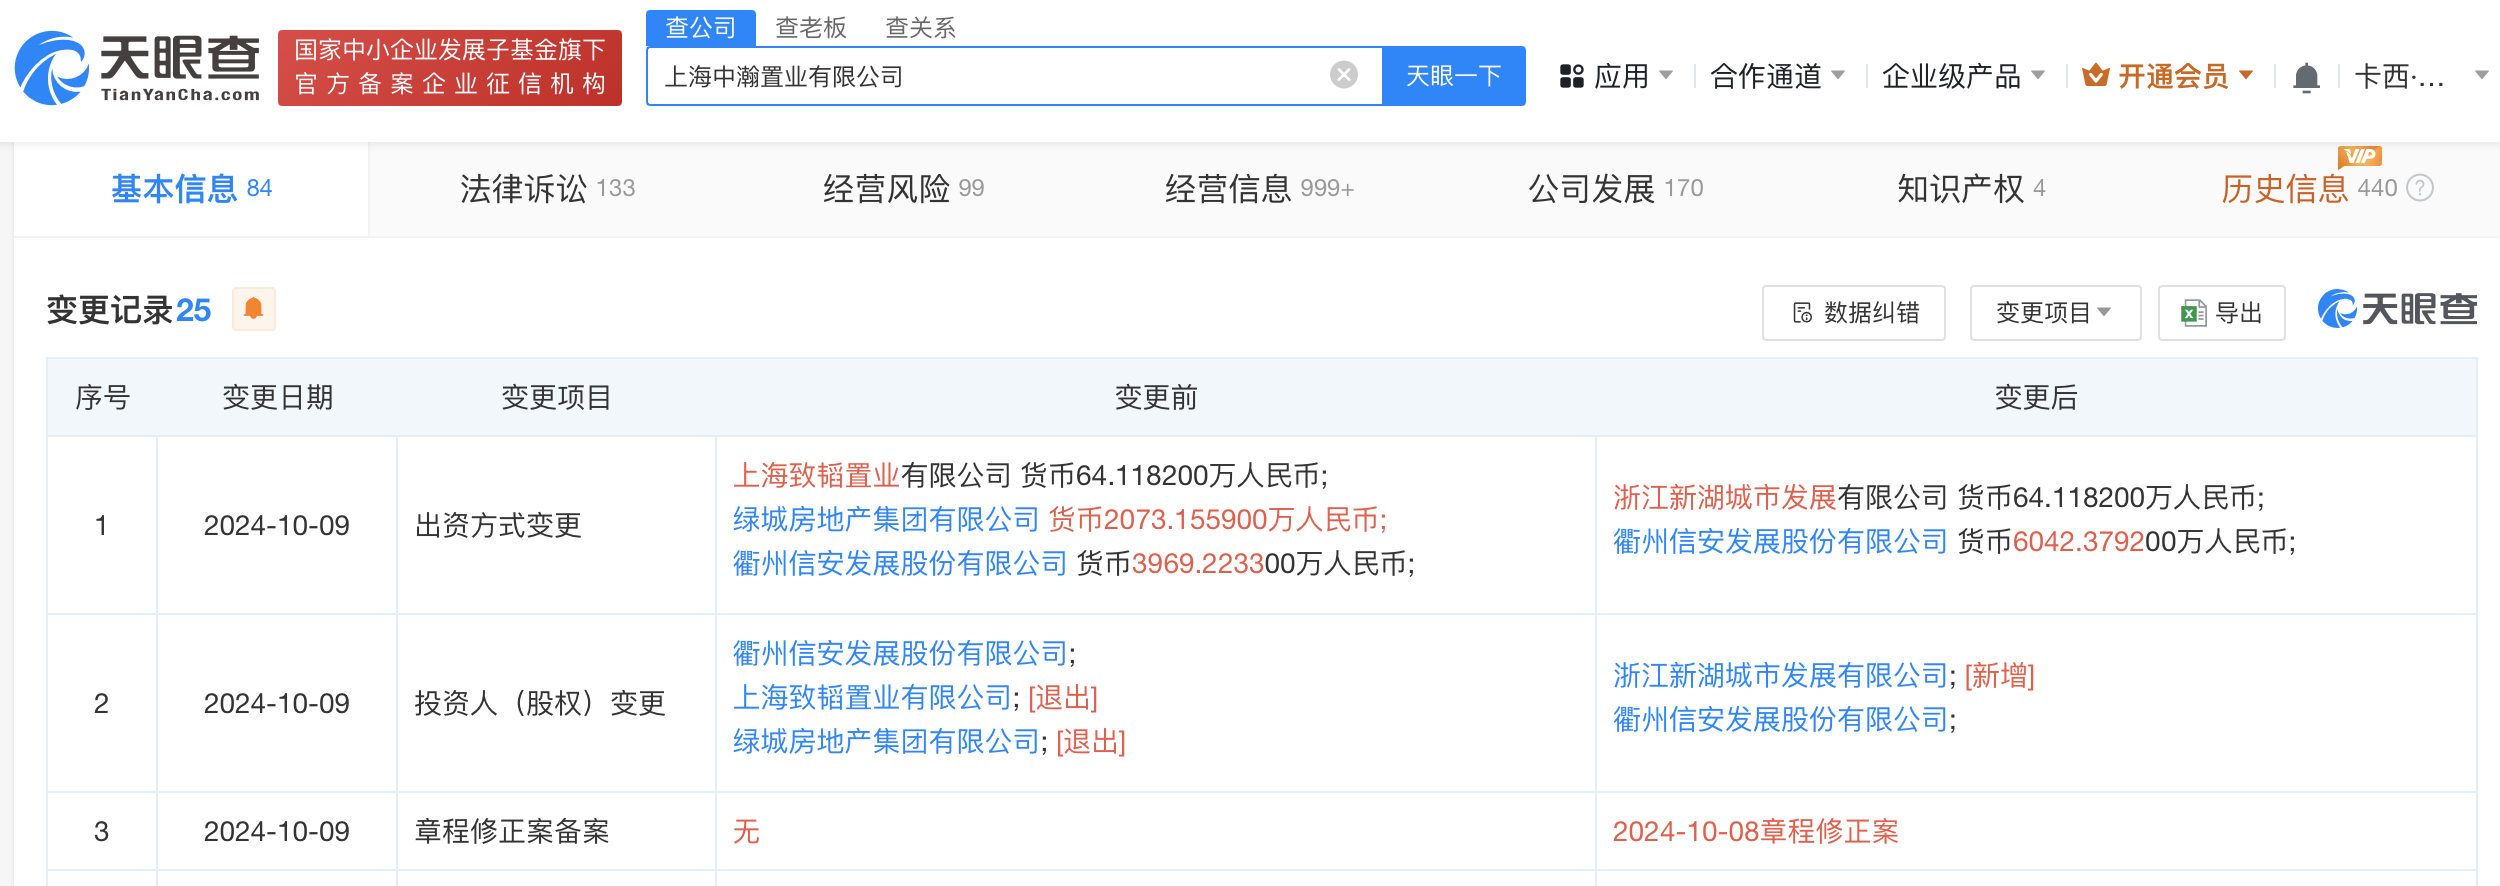Clear the search field with the X icon
This screenshot has width=2500, height=886.
1344,75
